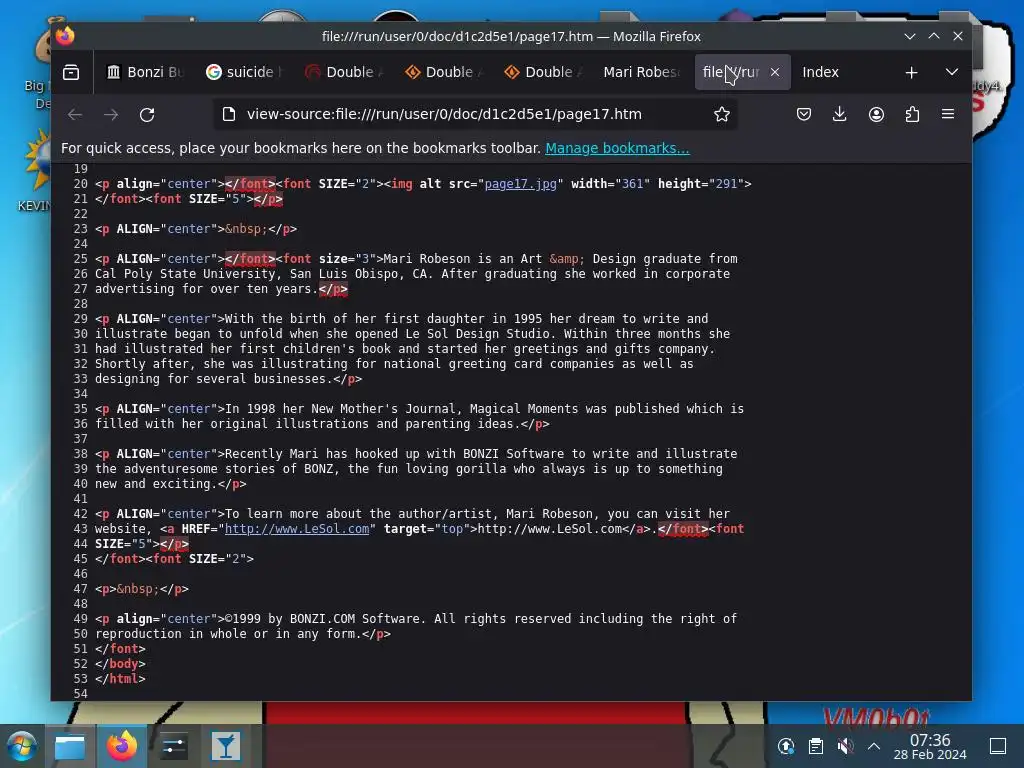Screen dimensions: 1024x768
Task: Open the page17.jpg source link
Action: 520,184
